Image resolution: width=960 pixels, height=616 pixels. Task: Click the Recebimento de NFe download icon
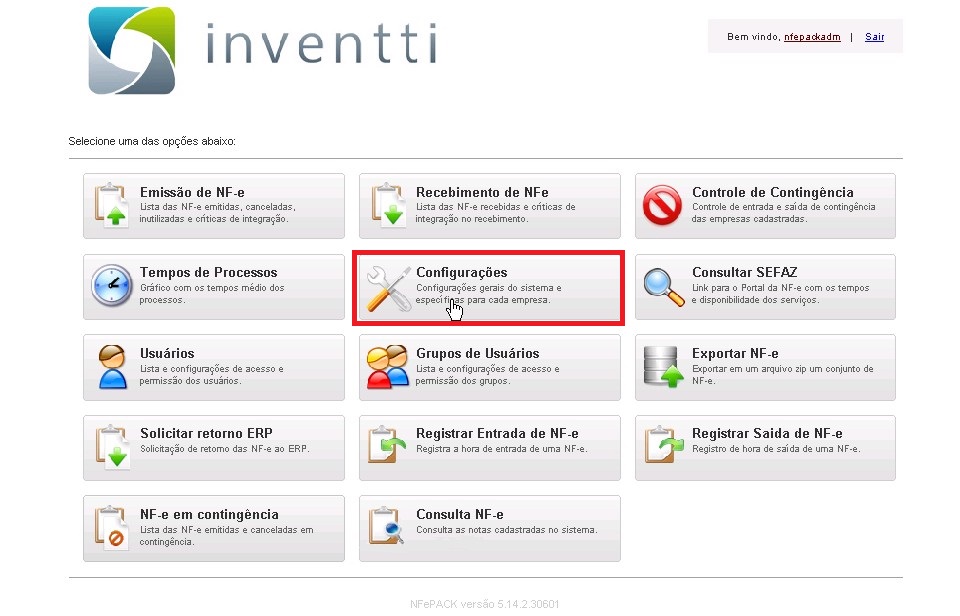pyautogui.click(x=387, y=205)
